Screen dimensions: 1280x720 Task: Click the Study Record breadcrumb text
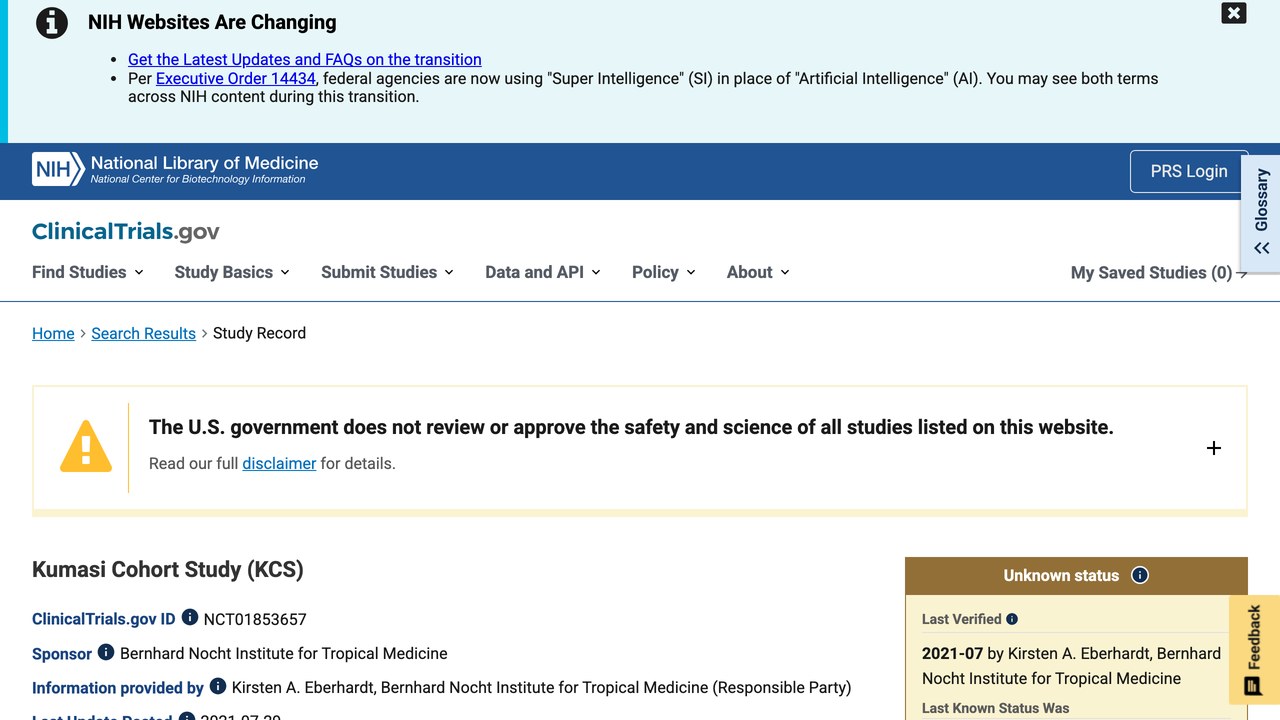(x=259, y=333)
